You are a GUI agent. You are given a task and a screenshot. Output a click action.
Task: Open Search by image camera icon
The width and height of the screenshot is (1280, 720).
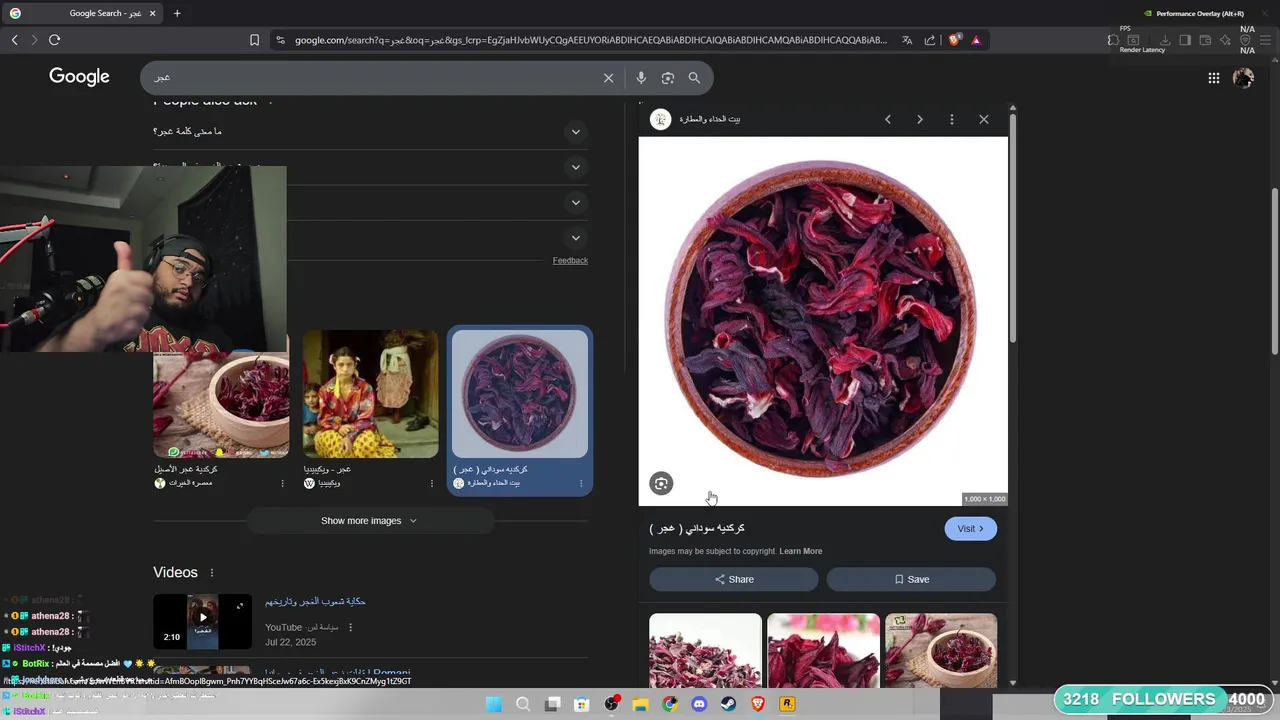coord(668,78)
